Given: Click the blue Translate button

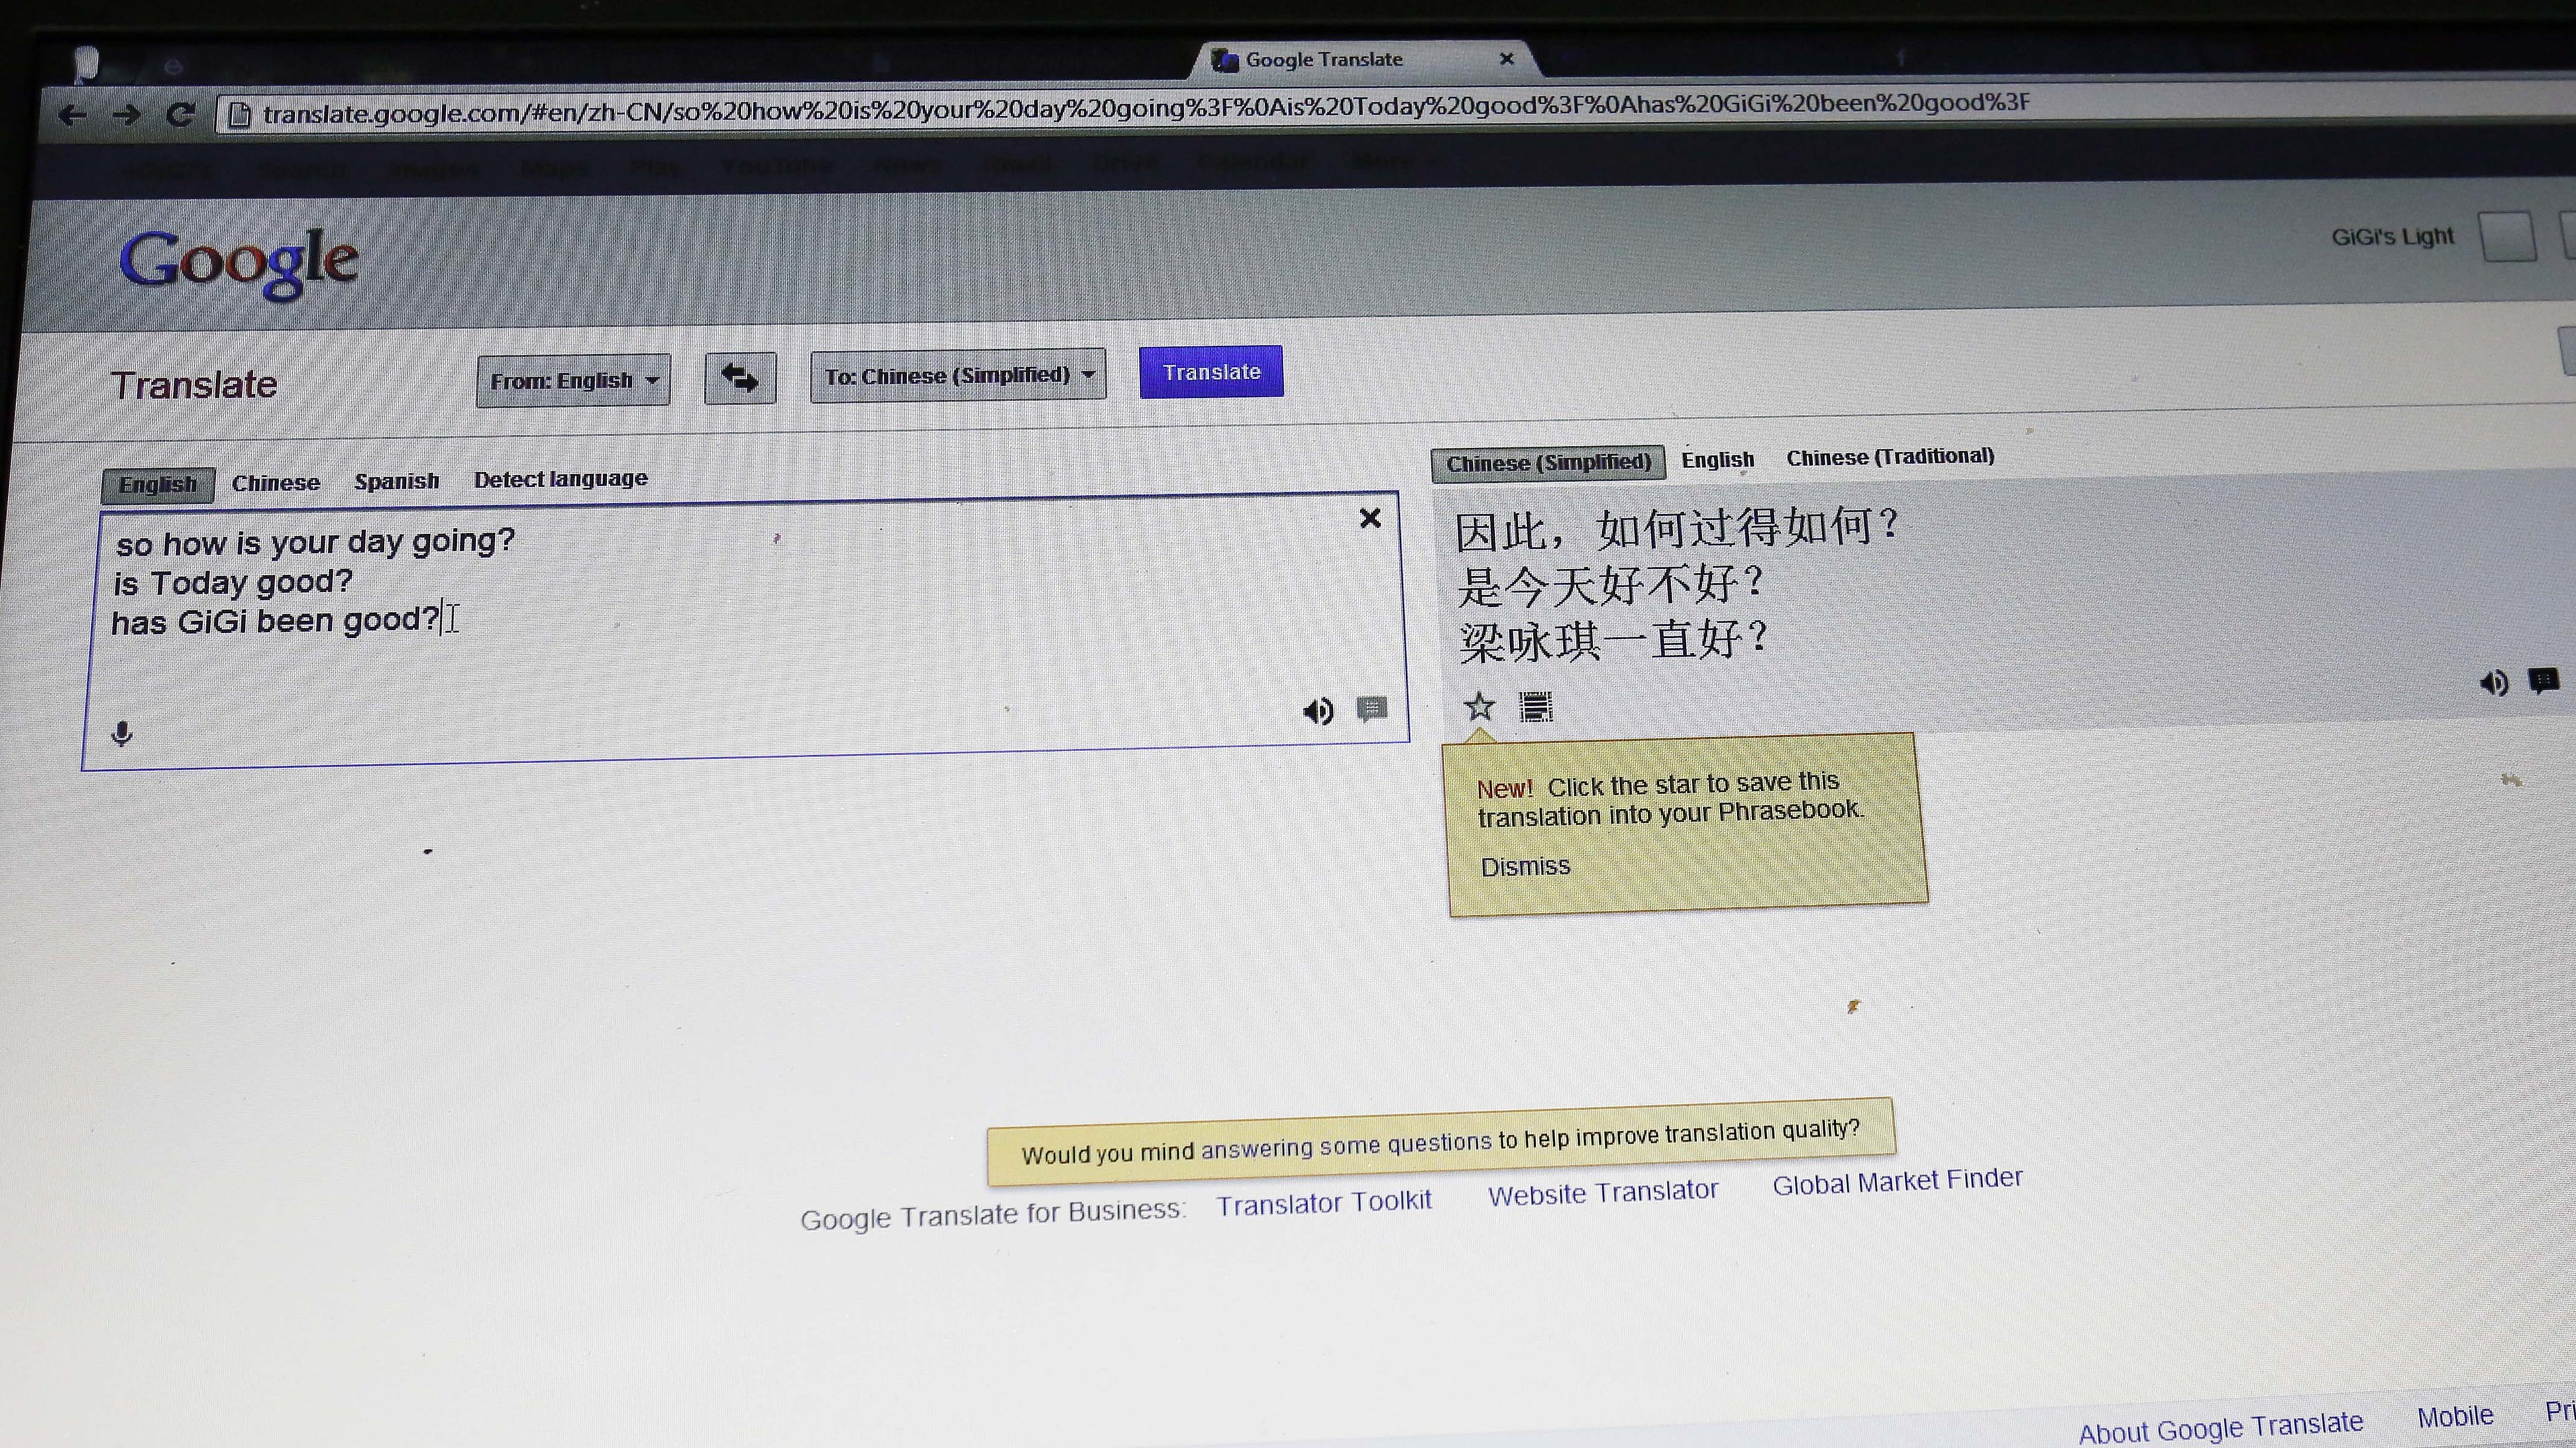Looking at the screenshot, I should point(1211,372).
